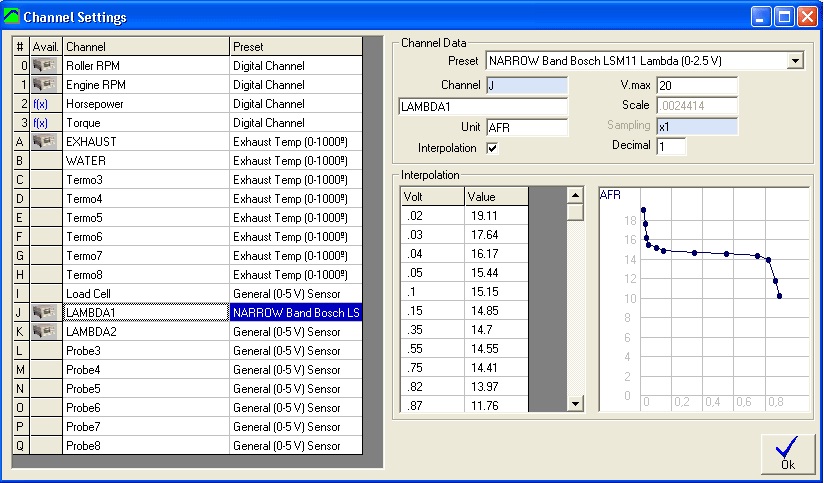Click the availability icon for EXHAUST channel
Image resolution: width=824 pixels, height=483 pixels.
(x=46, y=142)
